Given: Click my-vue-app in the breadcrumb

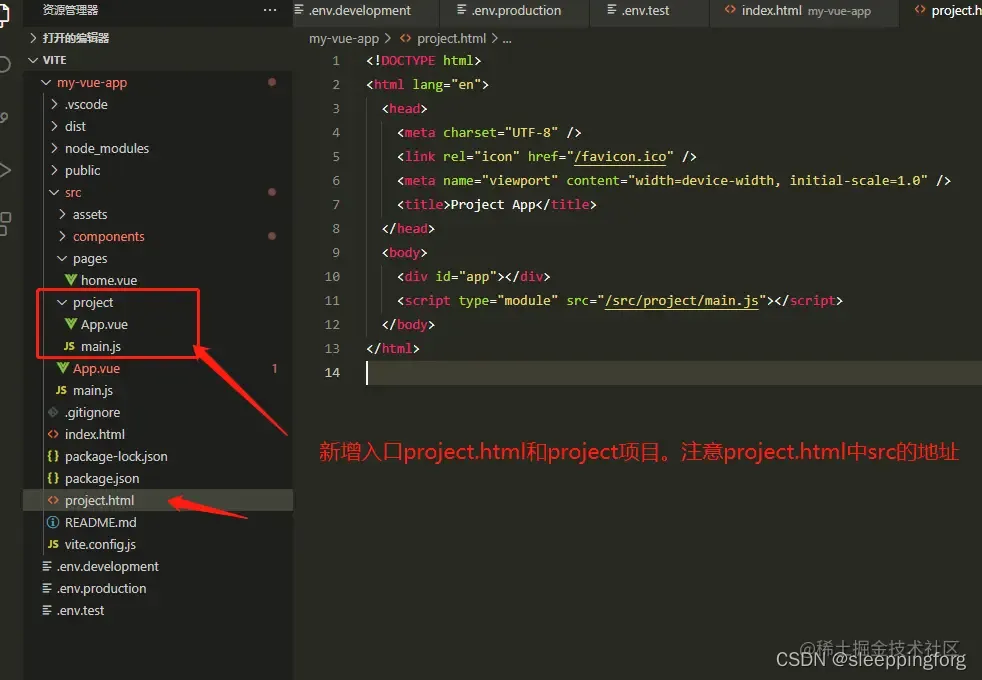Looking at the screenshot, I should (344, 38).
